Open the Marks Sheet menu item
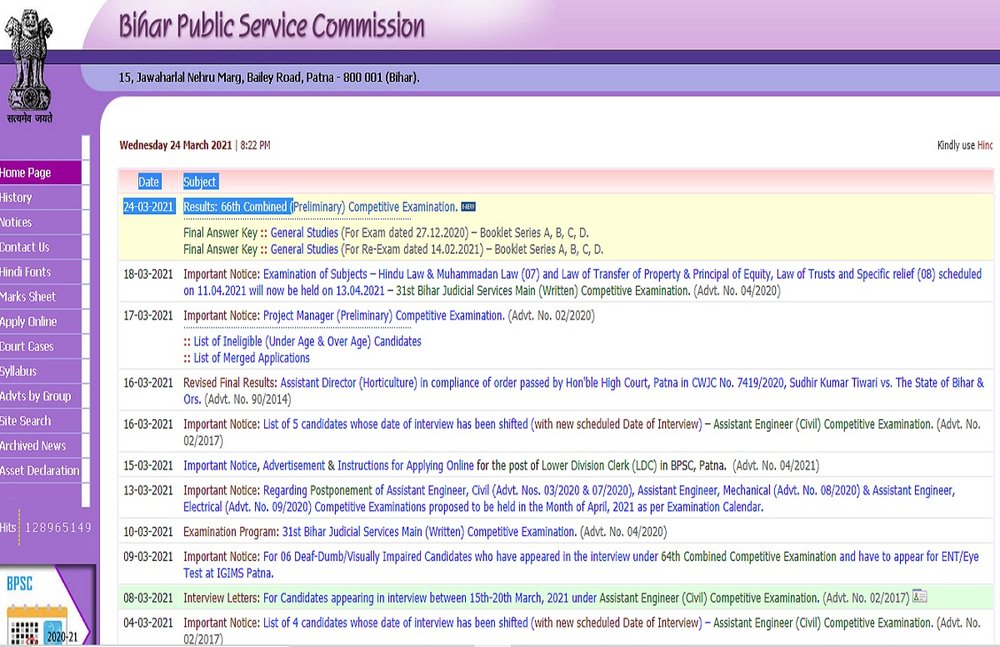 [x=28, y=297]
